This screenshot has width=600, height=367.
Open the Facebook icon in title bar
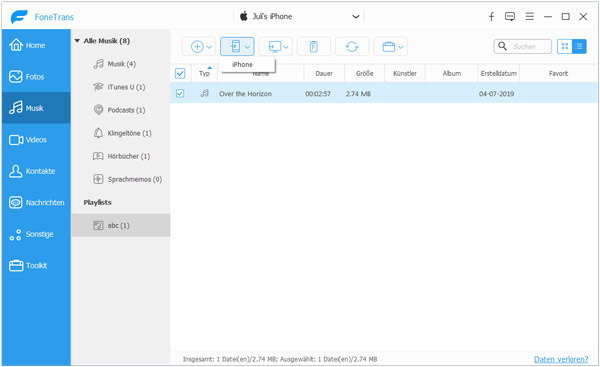pyautogui.click(x=491, y=16)
